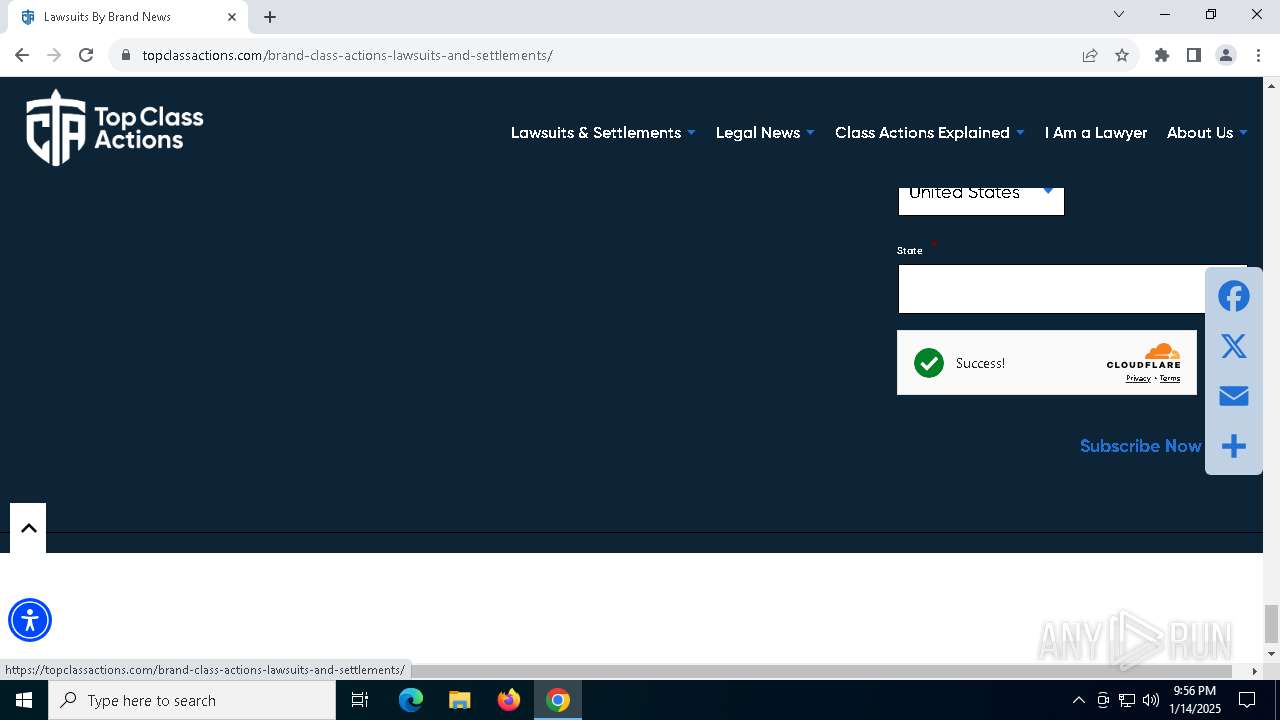
Task: Expand Class Actions Explained menu
Action: 930,132
